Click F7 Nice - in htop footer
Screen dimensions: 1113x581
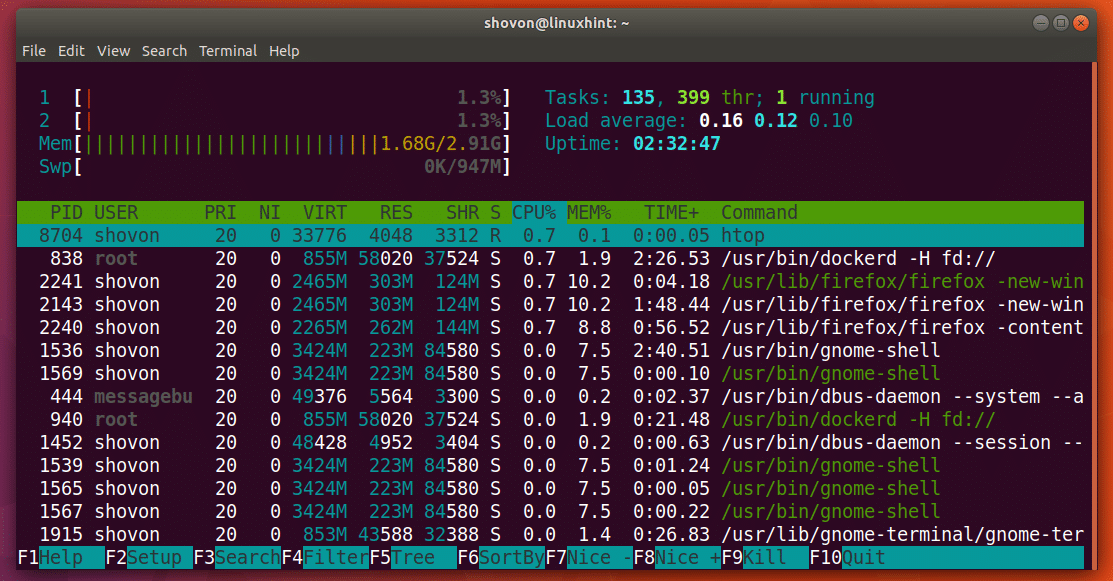589,558
